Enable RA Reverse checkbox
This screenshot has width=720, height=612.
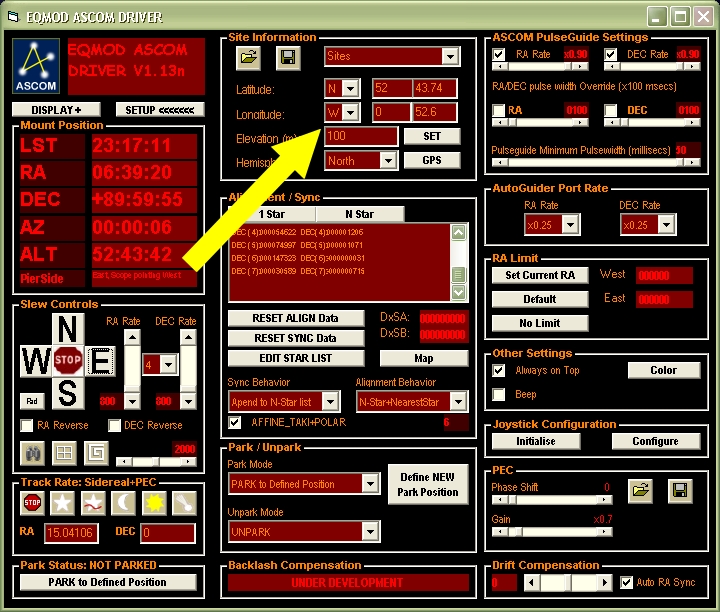27,426
